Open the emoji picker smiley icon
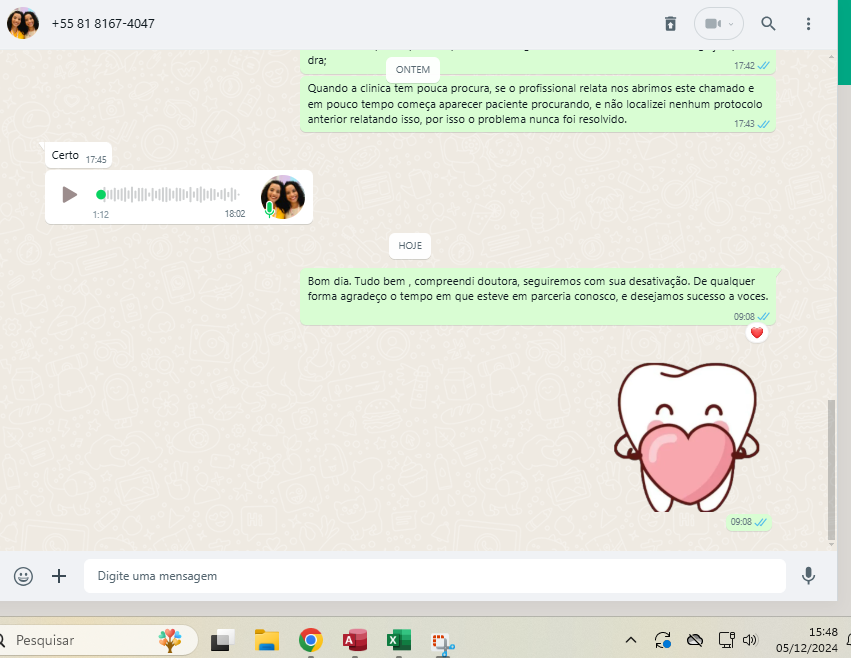Screen dimensions: 851x658 coord(23,576)
